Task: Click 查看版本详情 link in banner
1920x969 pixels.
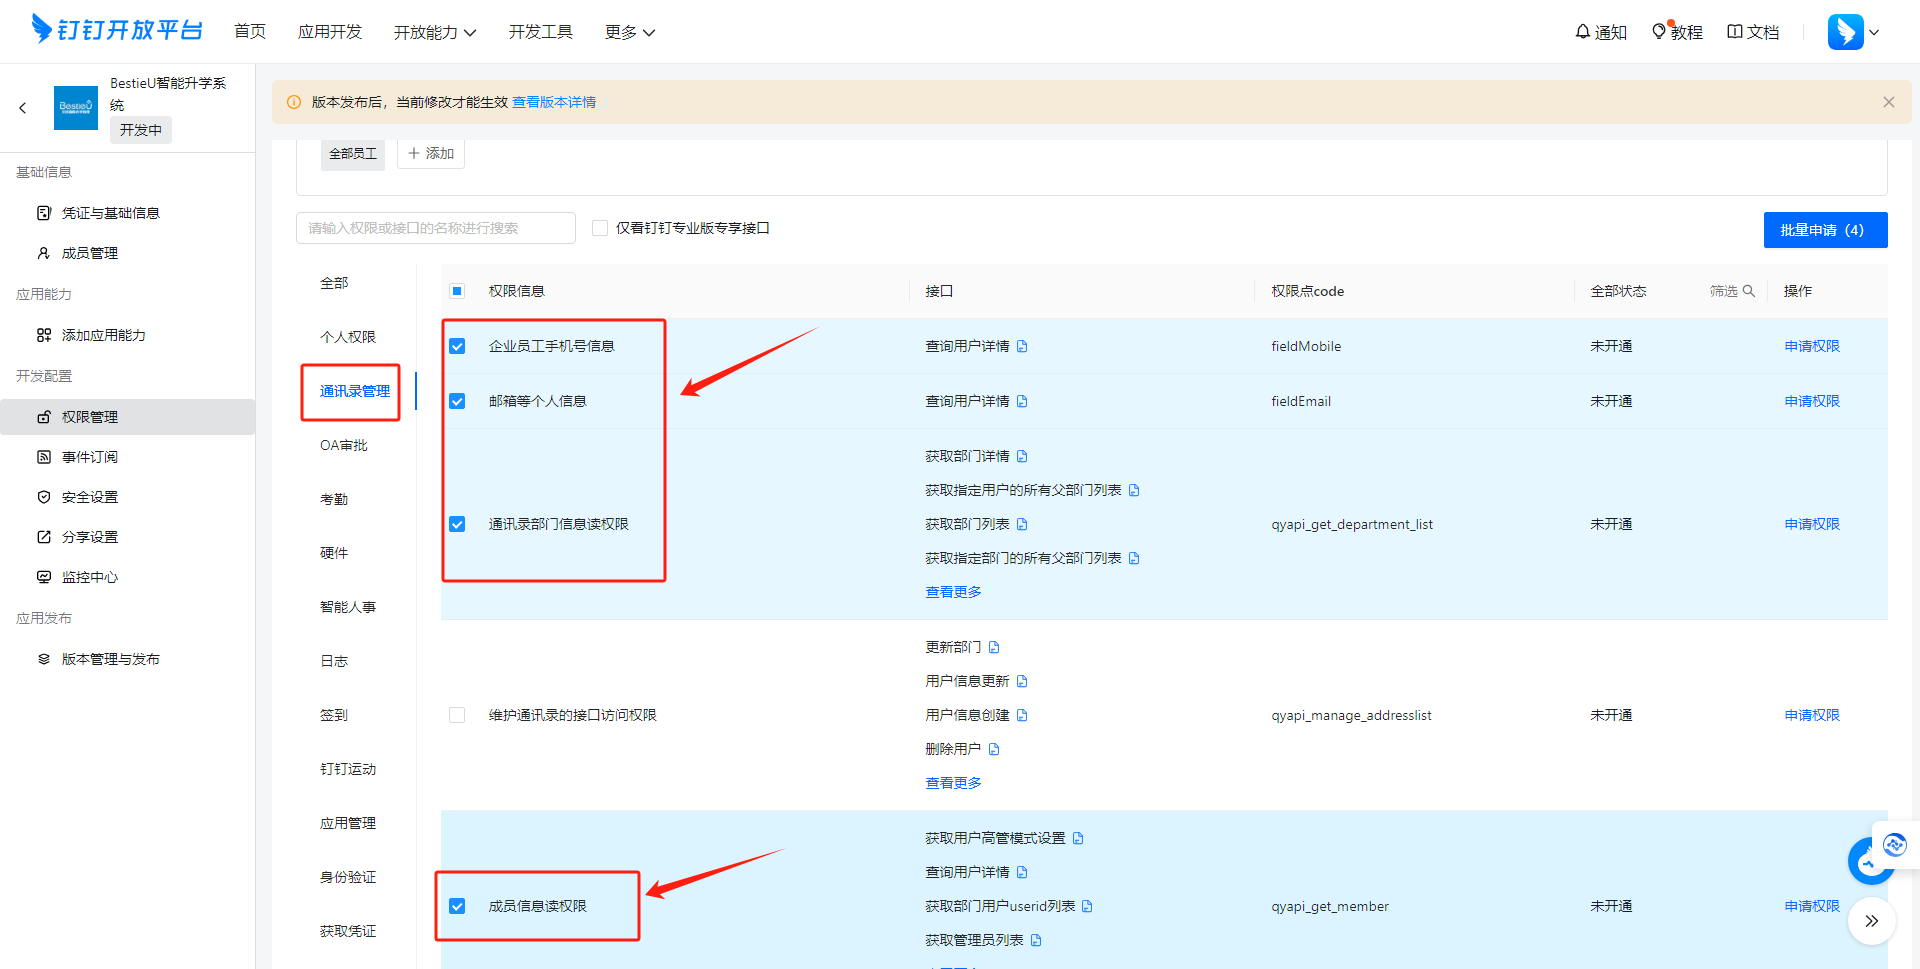Action: pyautogui.click(x=554, y=102)
